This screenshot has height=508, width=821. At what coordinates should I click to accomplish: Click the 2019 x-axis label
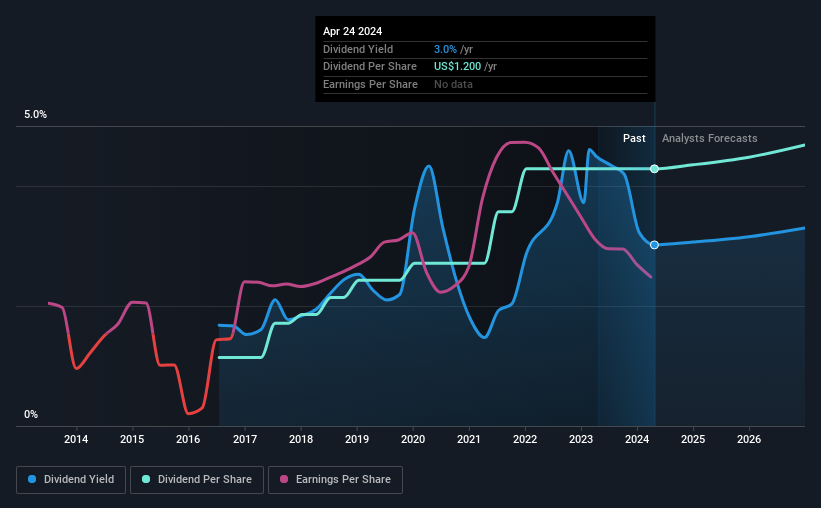(357, 439)
